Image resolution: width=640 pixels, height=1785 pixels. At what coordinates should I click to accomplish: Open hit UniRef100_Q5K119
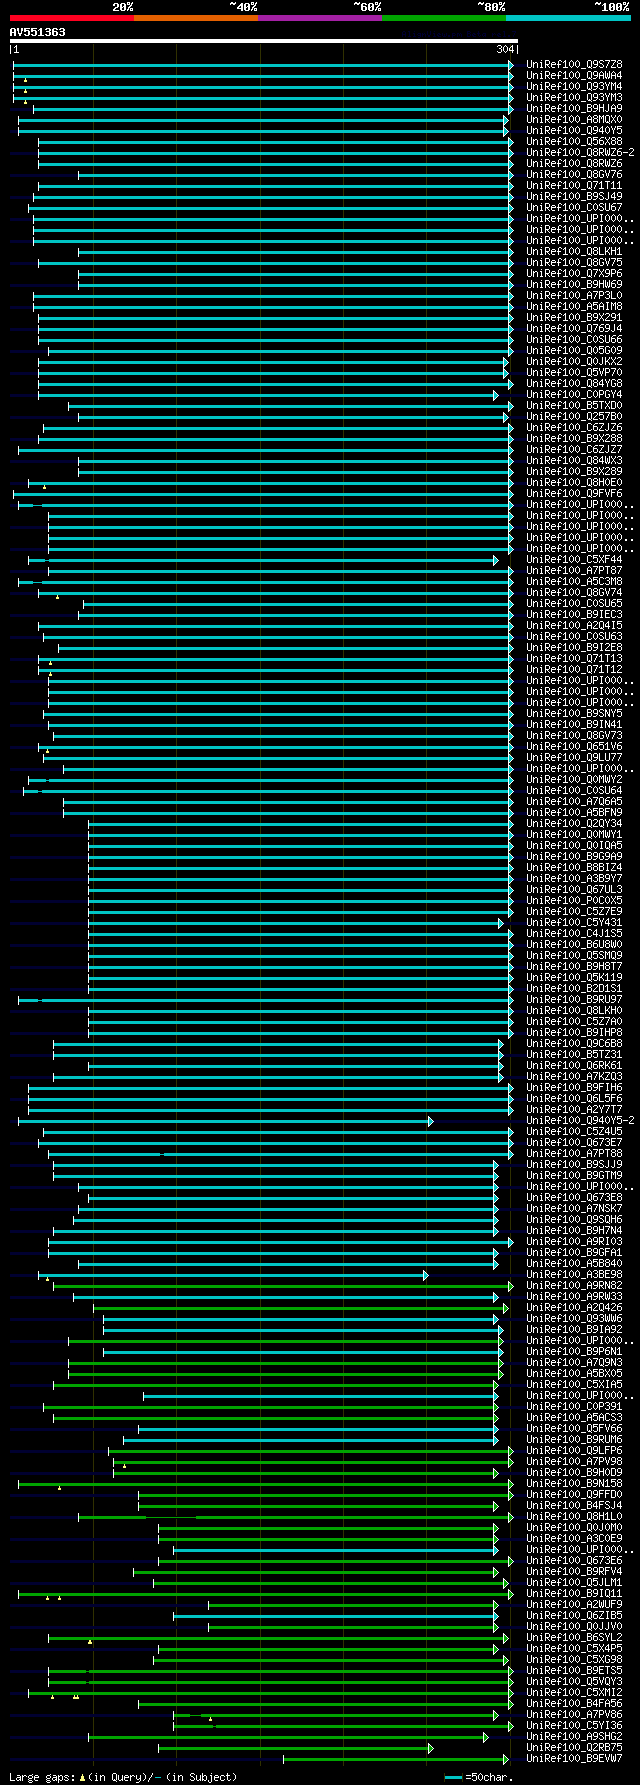pyautogui.click(x=574, y=977)
